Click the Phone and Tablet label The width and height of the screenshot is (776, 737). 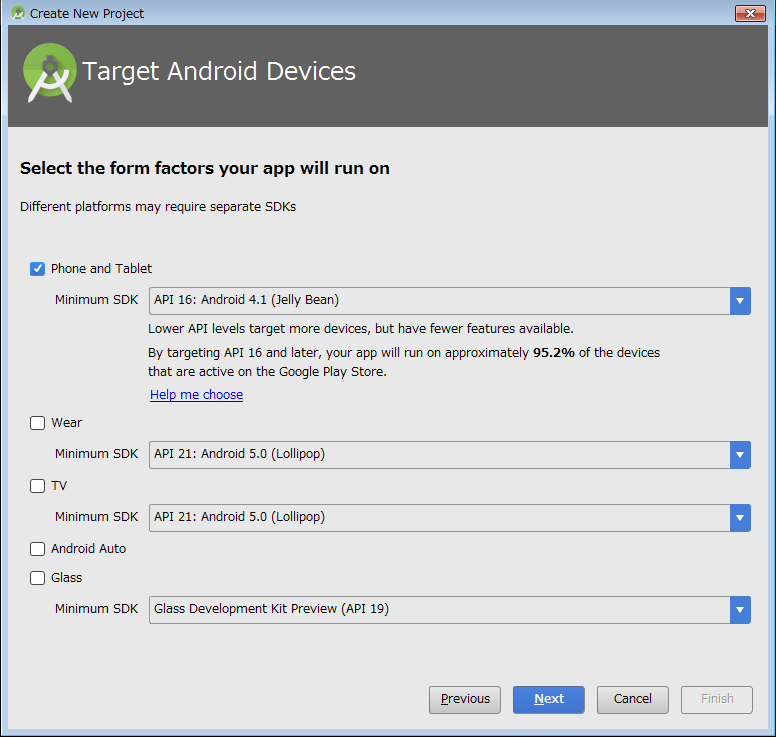101,269
